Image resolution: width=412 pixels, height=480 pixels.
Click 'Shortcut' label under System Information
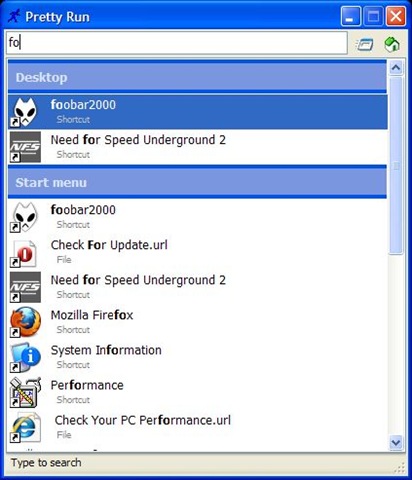73,365
